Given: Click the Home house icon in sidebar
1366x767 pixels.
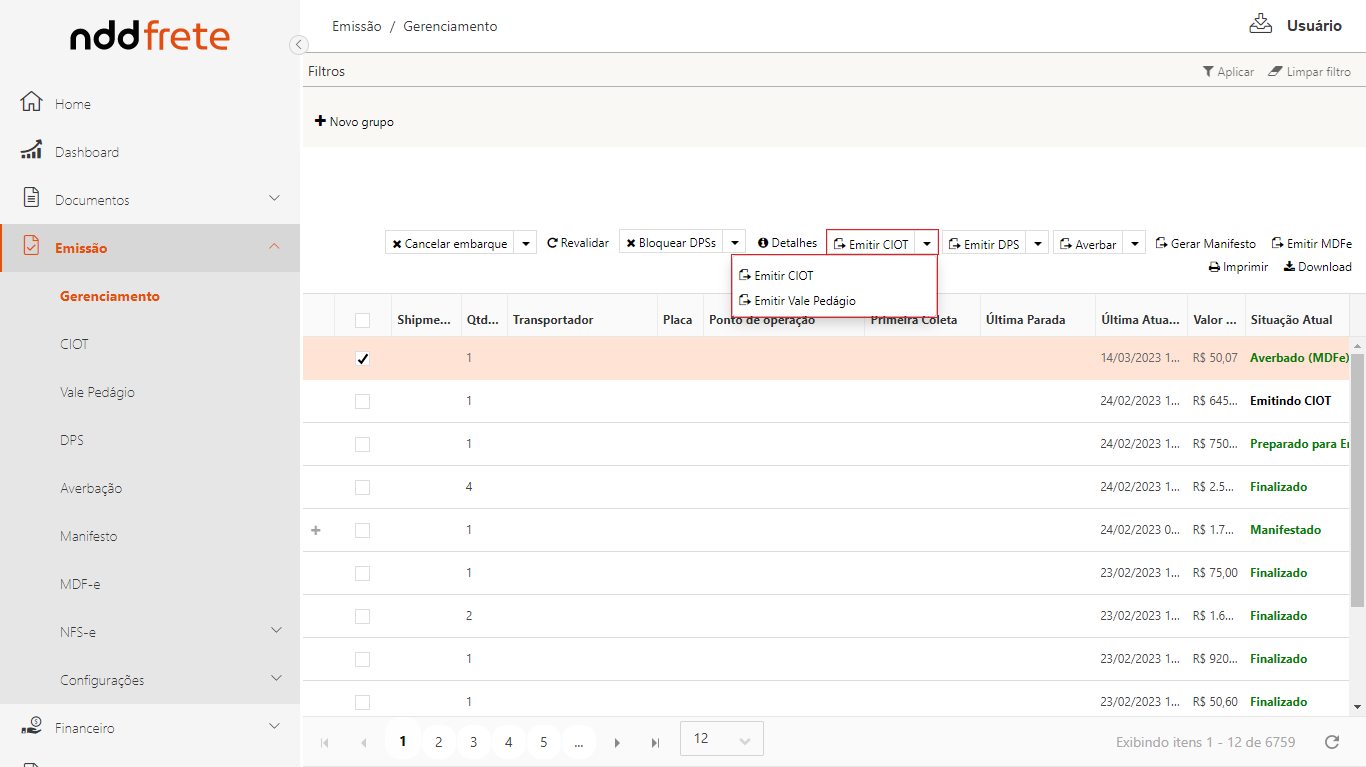Looking at the screenshot, I should pyautogui.click(x=32, y=103).
